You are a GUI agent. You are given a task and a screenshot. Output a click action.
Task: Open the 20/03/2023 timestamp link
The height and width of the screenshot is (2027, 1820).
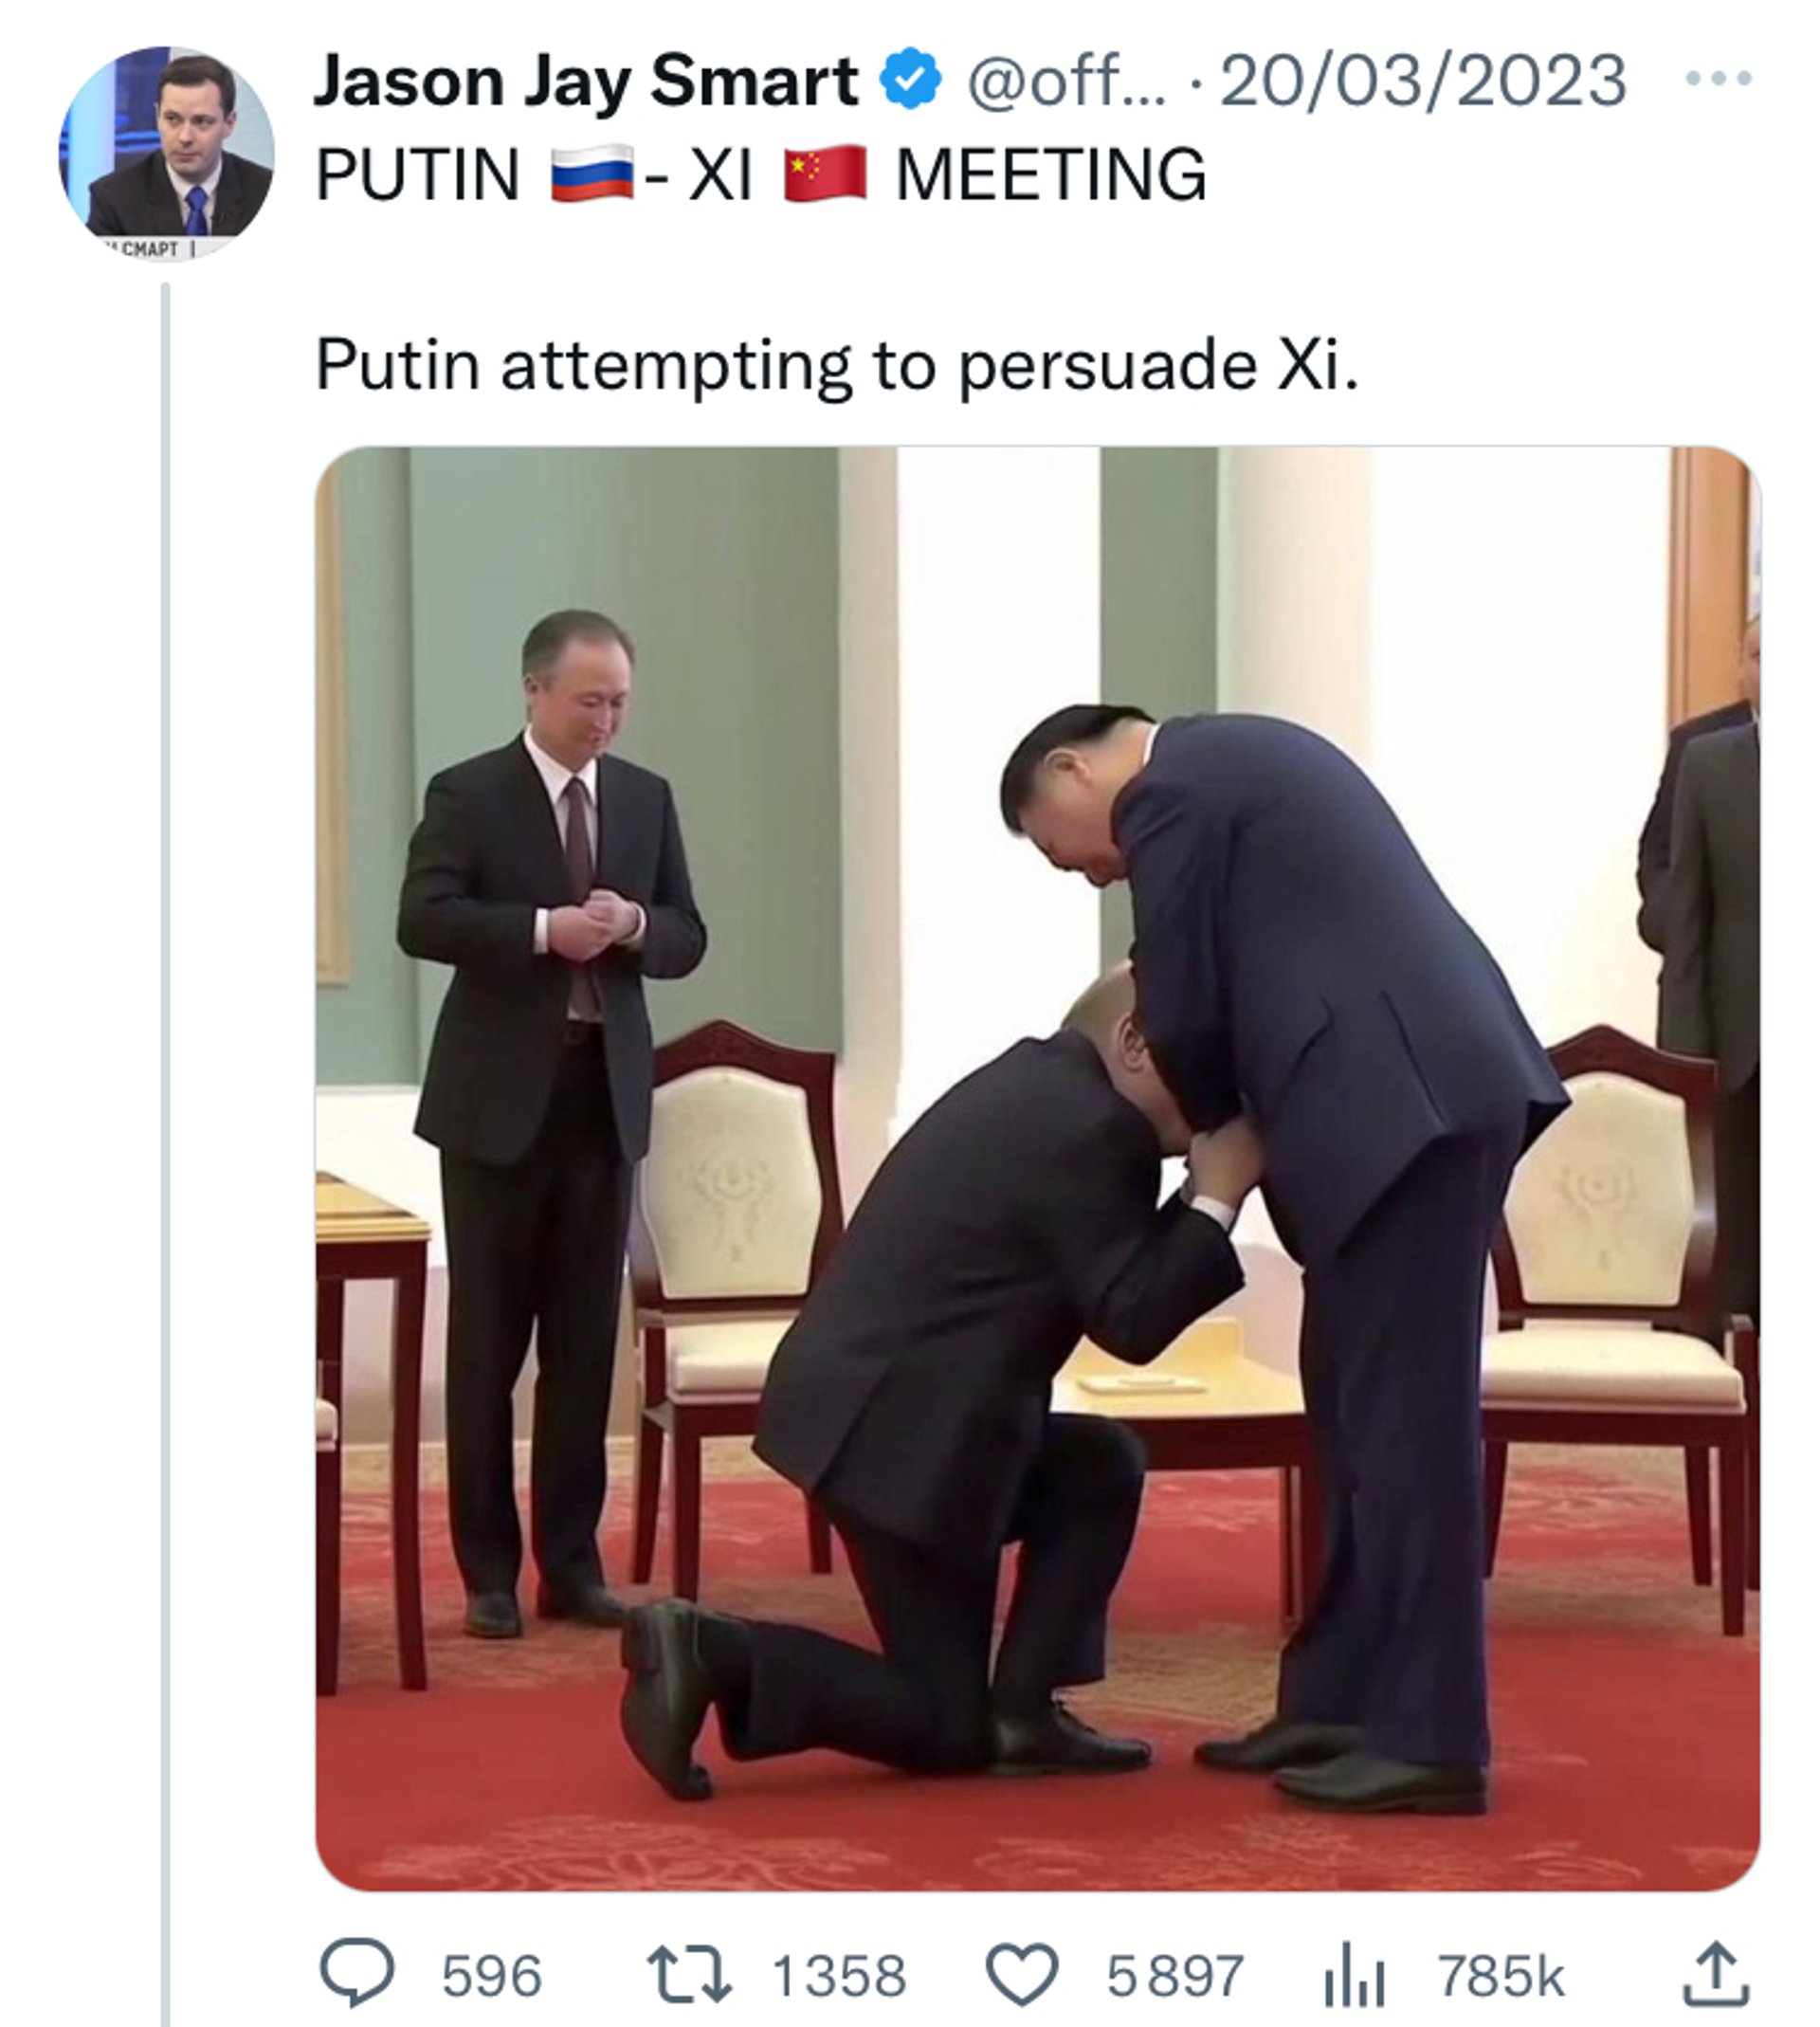[1423, 80]
